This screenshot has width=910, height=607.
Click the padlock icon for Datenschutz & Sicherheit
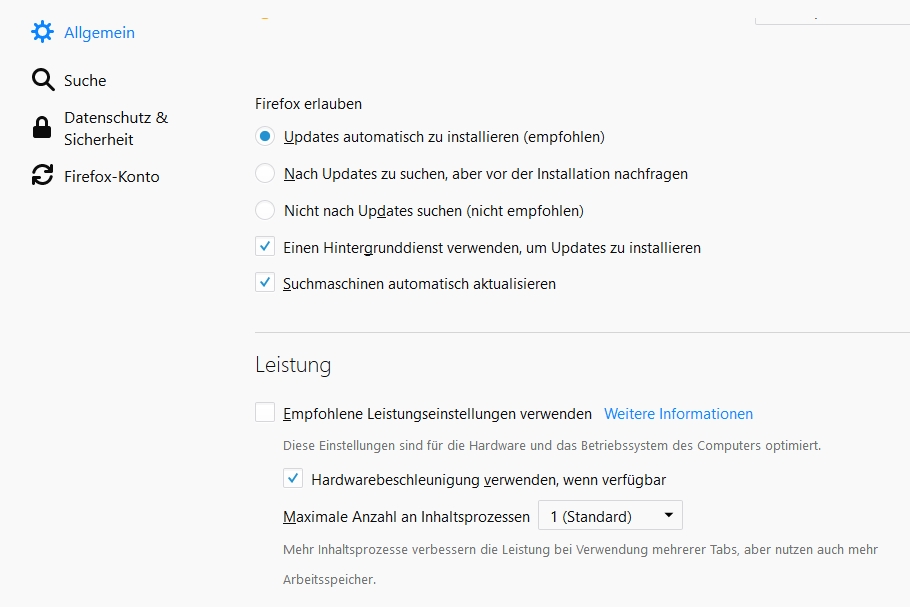point(42,128)
